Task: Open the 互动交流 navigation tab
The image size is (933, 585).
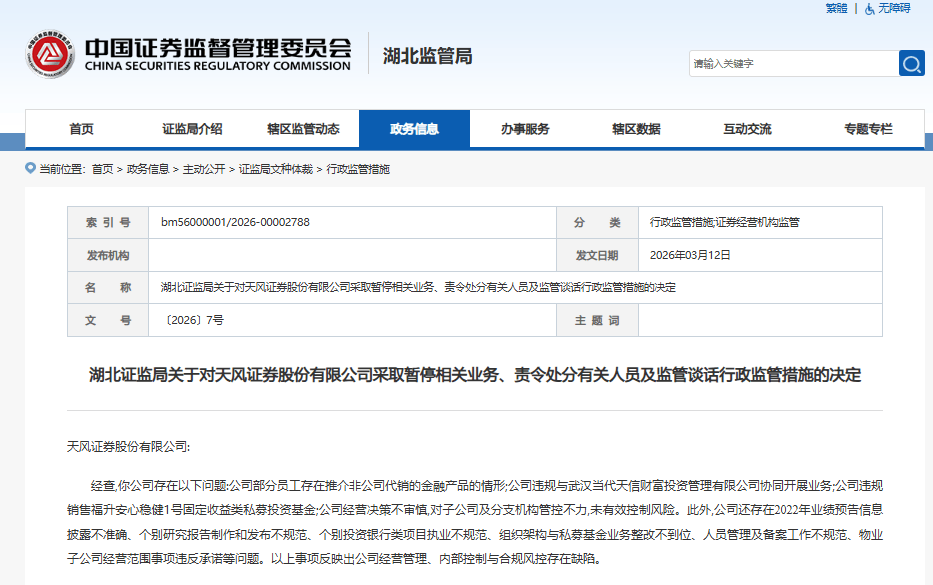Action: coord(747,129)
